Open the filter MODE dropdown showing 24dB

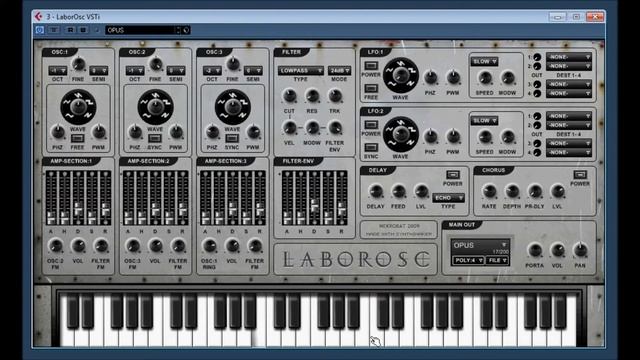click(339, 71)
